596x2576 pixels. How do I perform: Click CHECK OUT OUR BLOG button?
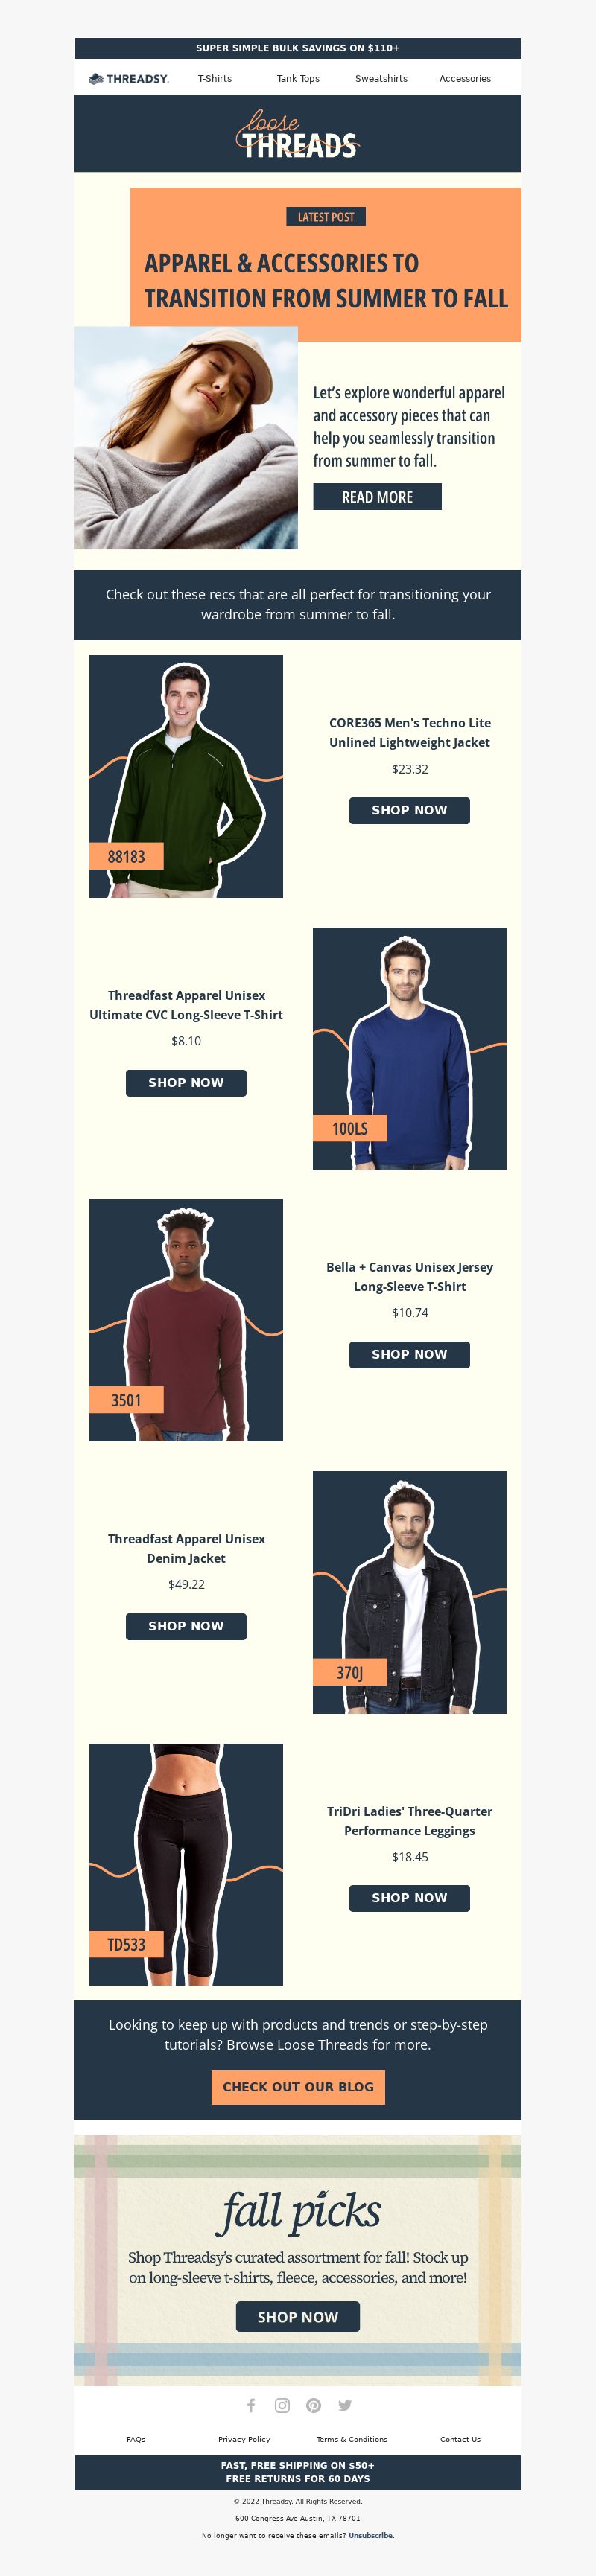298,2087
